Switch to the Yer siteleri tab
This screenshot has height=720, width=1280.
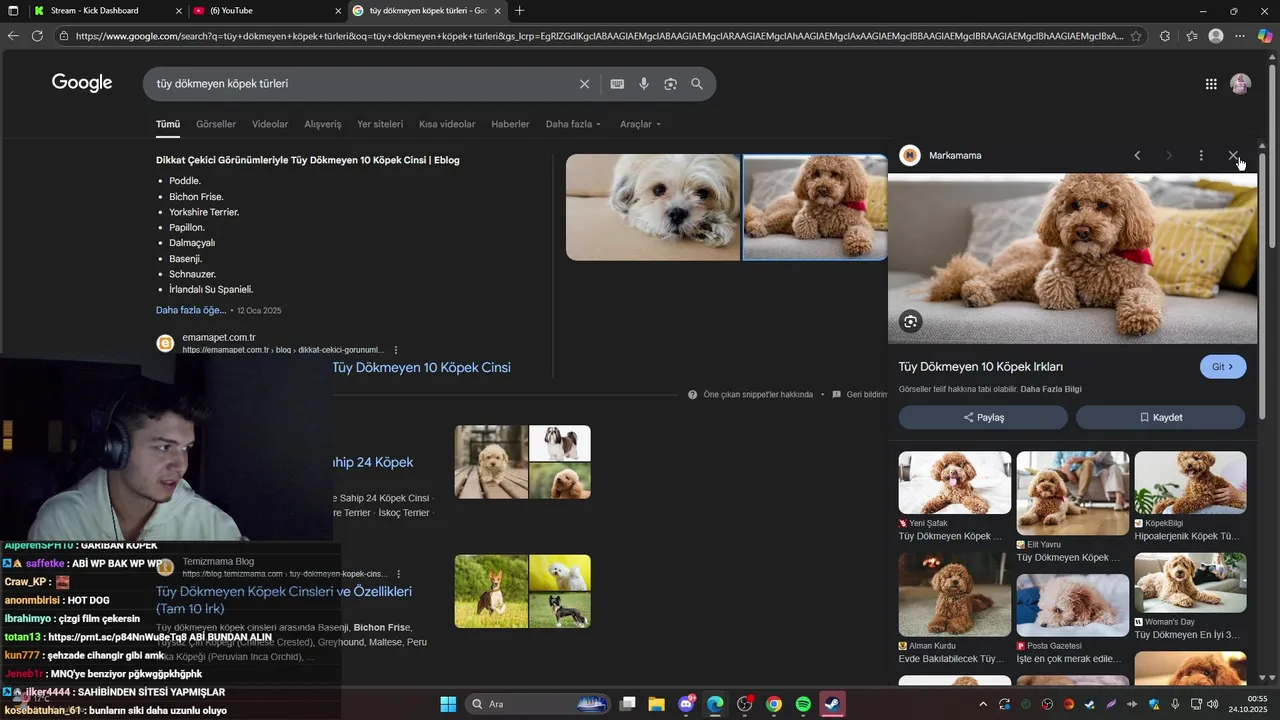coord(380,124)
